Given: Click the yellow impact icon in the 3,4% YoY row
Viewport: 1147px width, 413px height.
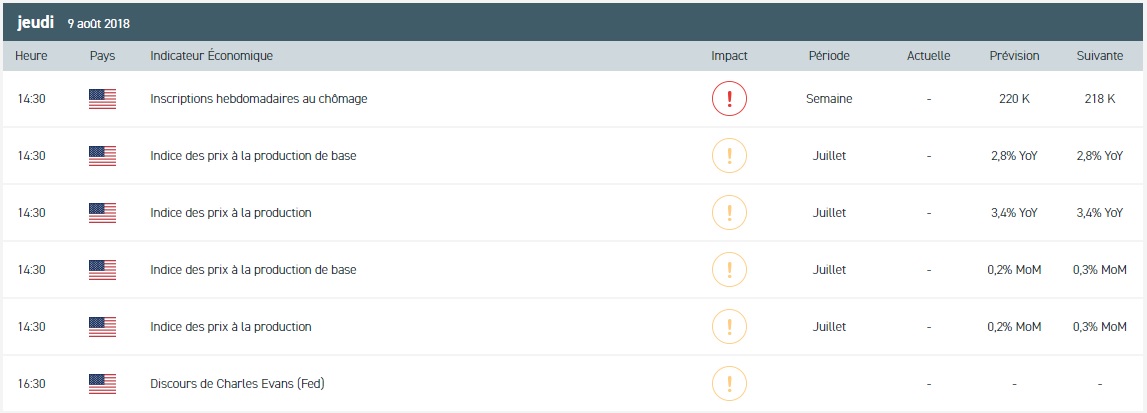Looking at the screenshot, I should click(x=729, y=213).
